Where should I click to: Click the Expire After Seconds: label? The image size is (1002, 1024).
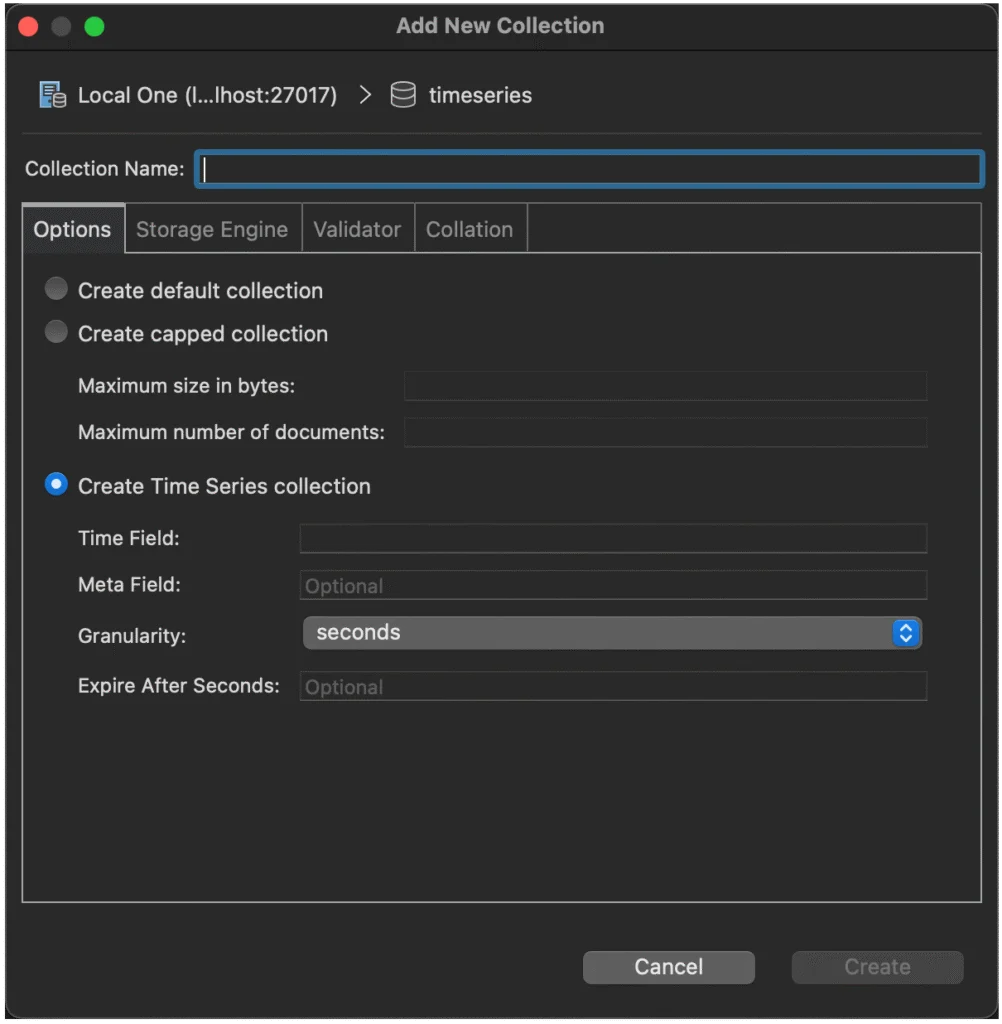click(179, 686)
